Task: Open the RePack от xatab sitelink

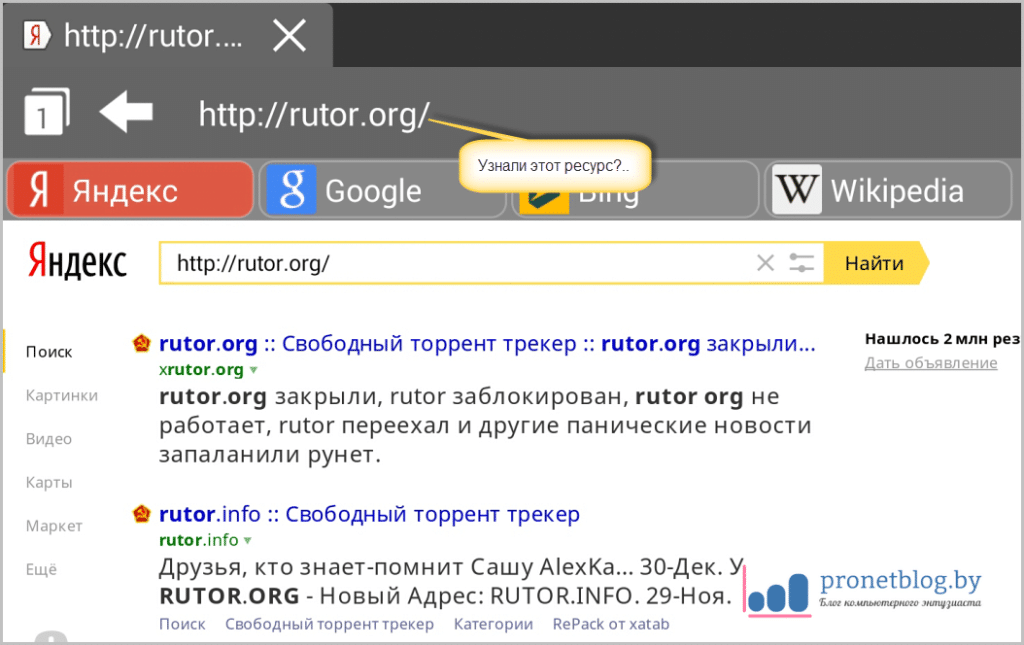Action: tap(611, 624)
